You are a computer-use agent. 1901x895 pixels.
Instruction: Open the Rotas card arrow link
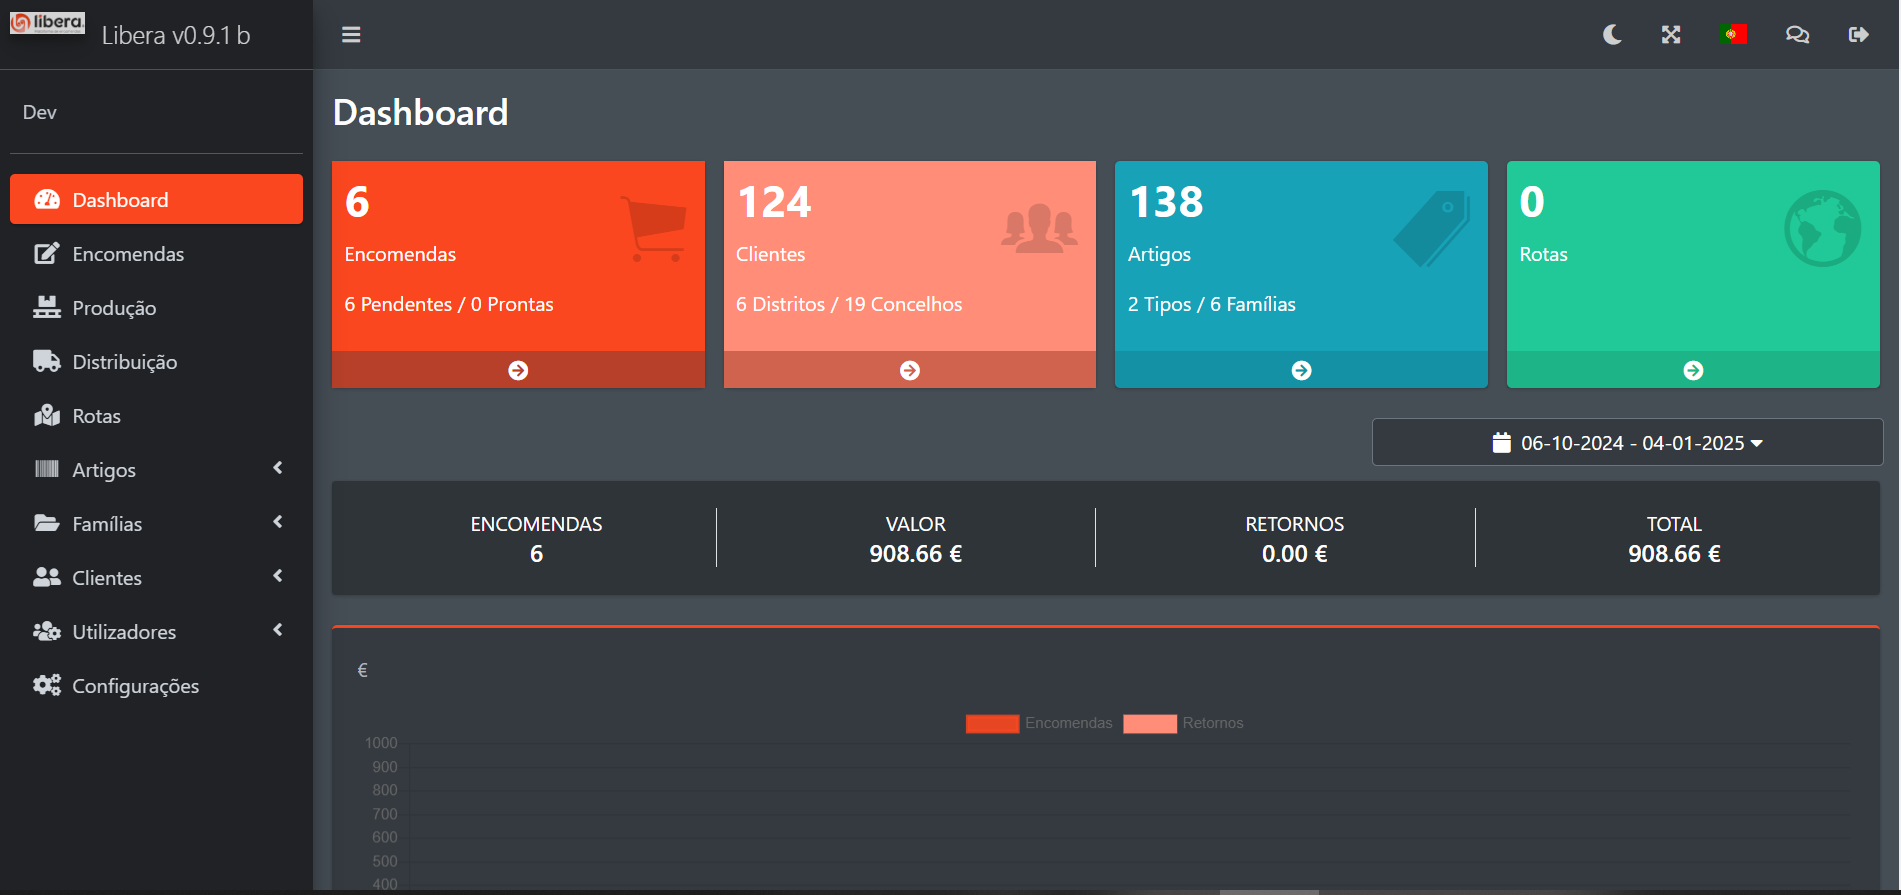tap(1693, 370)
